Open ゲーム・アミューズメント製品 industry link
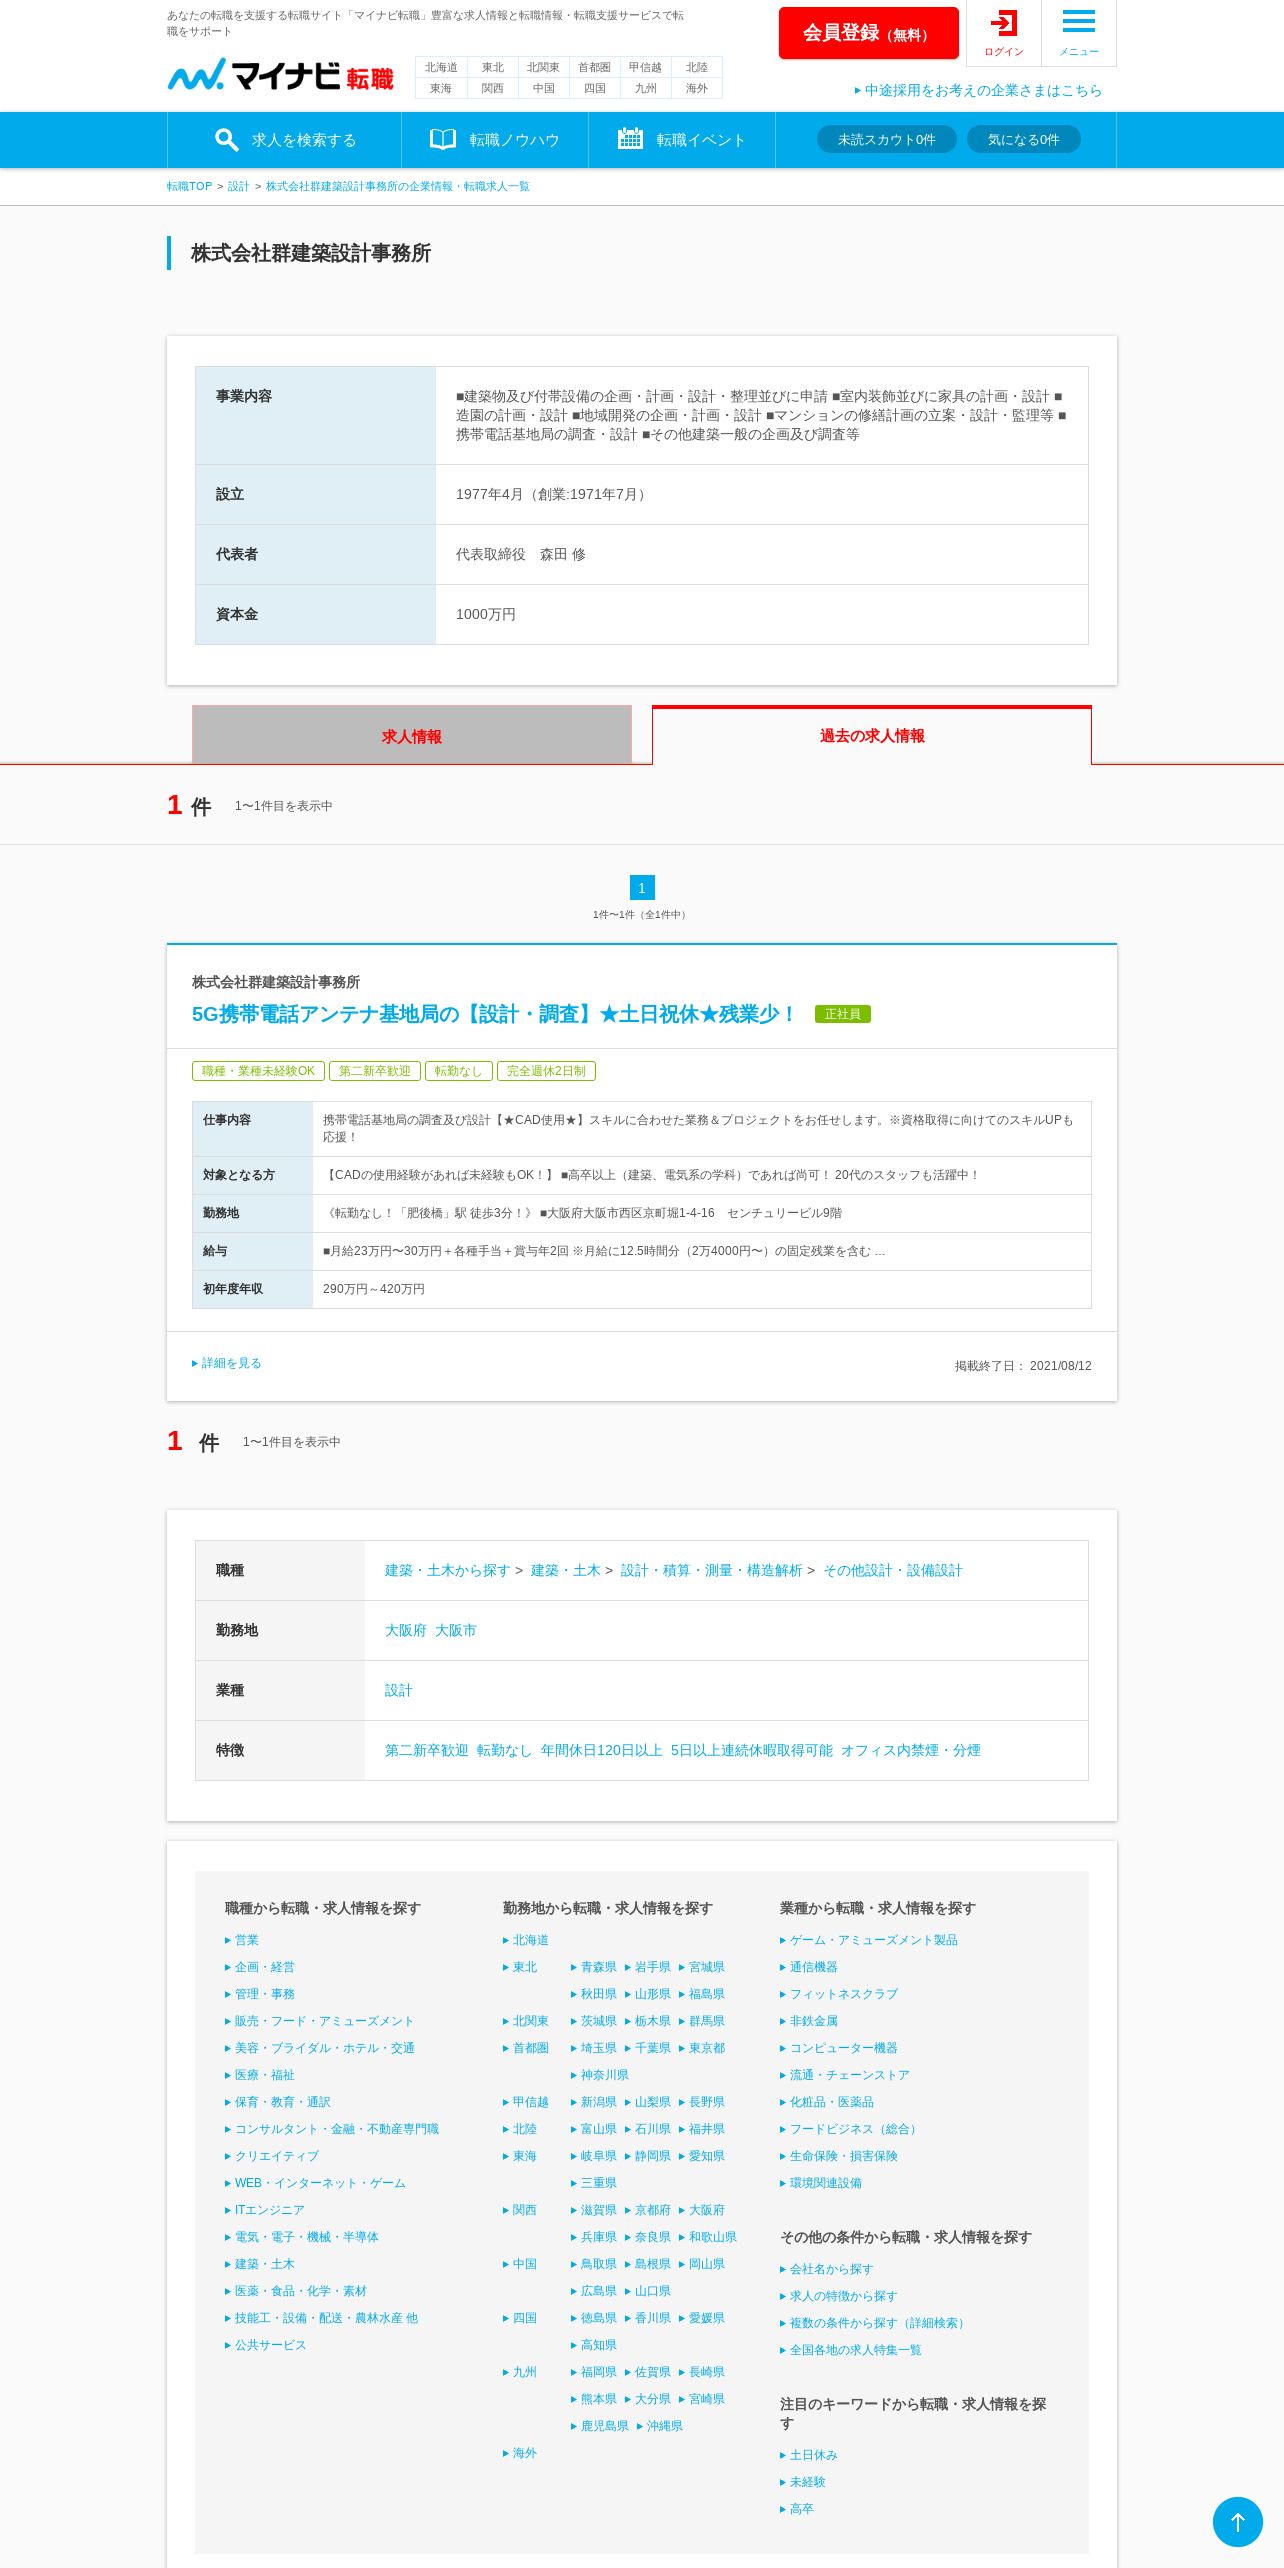The width and height of the screenshot is (1284, 2568). 869,1940
